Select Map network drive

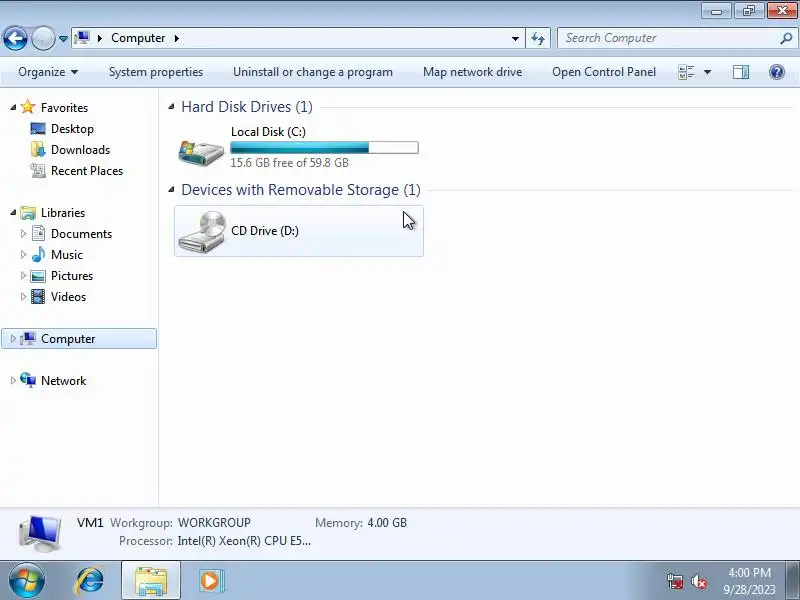(472, 72)
